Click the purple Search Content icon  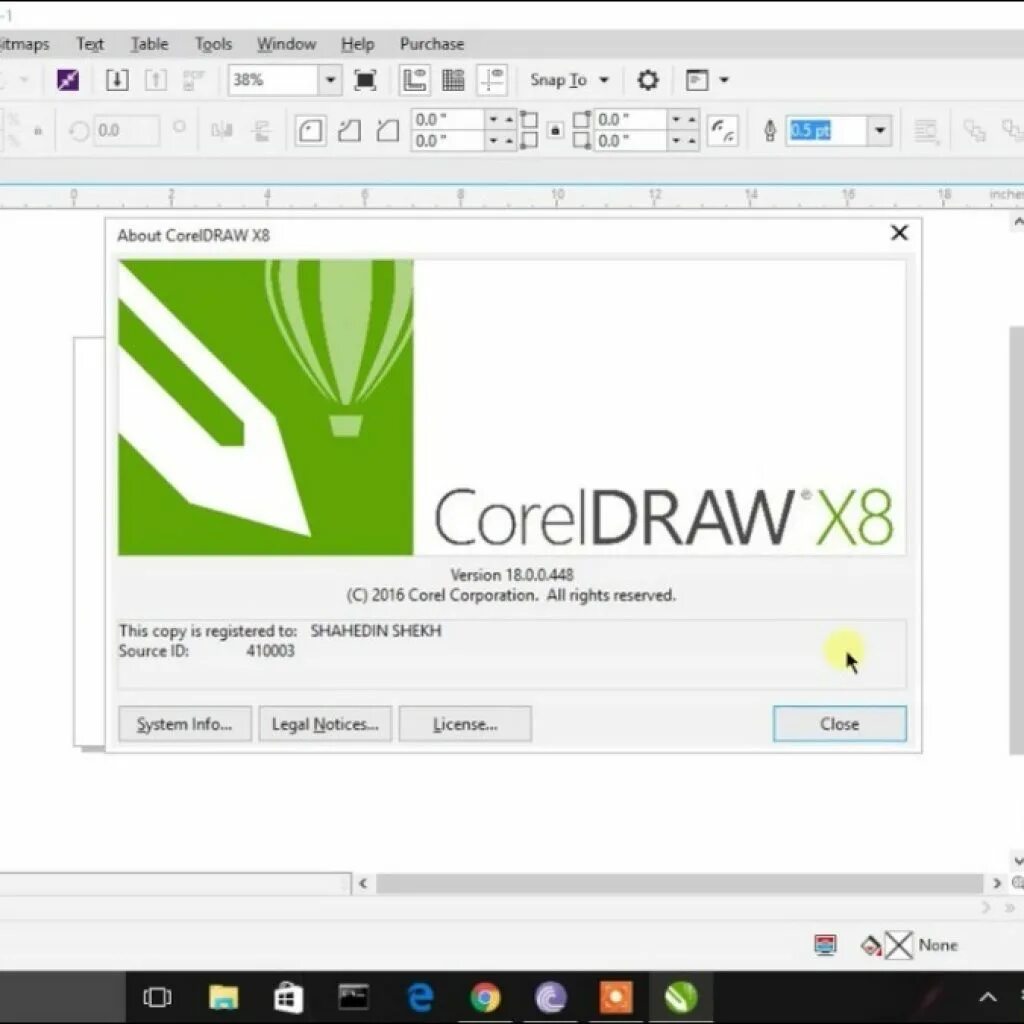pyautogui.click(x=68, y=80)
